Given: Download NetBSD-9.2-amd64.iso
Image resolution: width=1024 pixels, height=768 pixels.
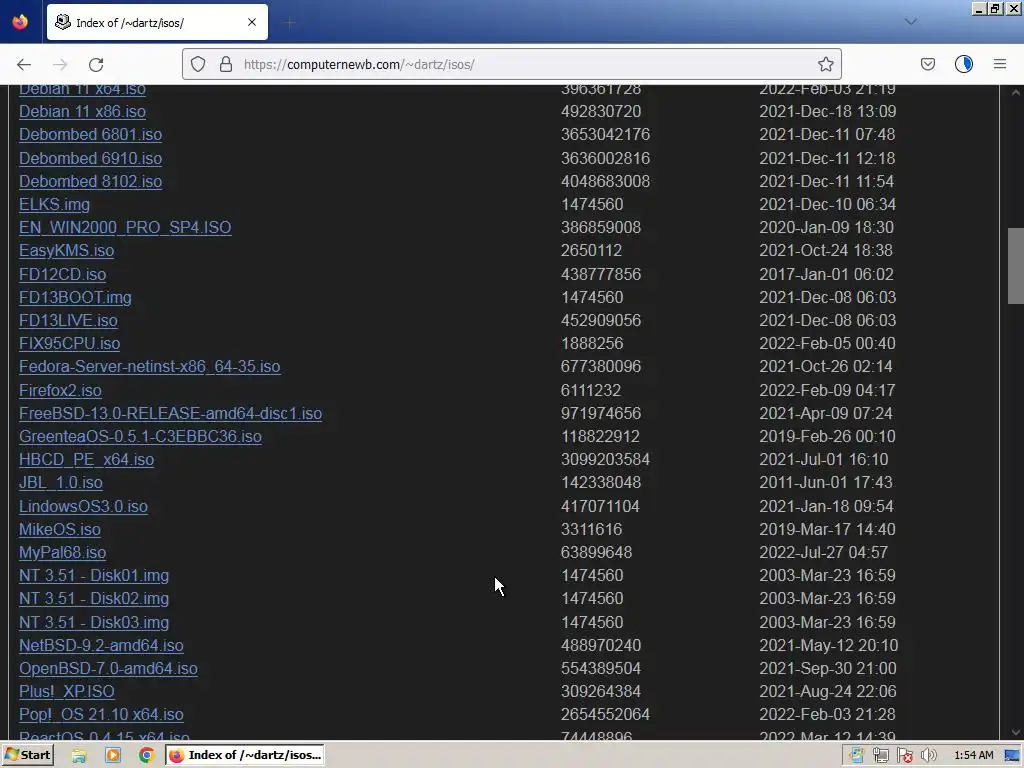Looking at the screenshot, I should point(101,645).
